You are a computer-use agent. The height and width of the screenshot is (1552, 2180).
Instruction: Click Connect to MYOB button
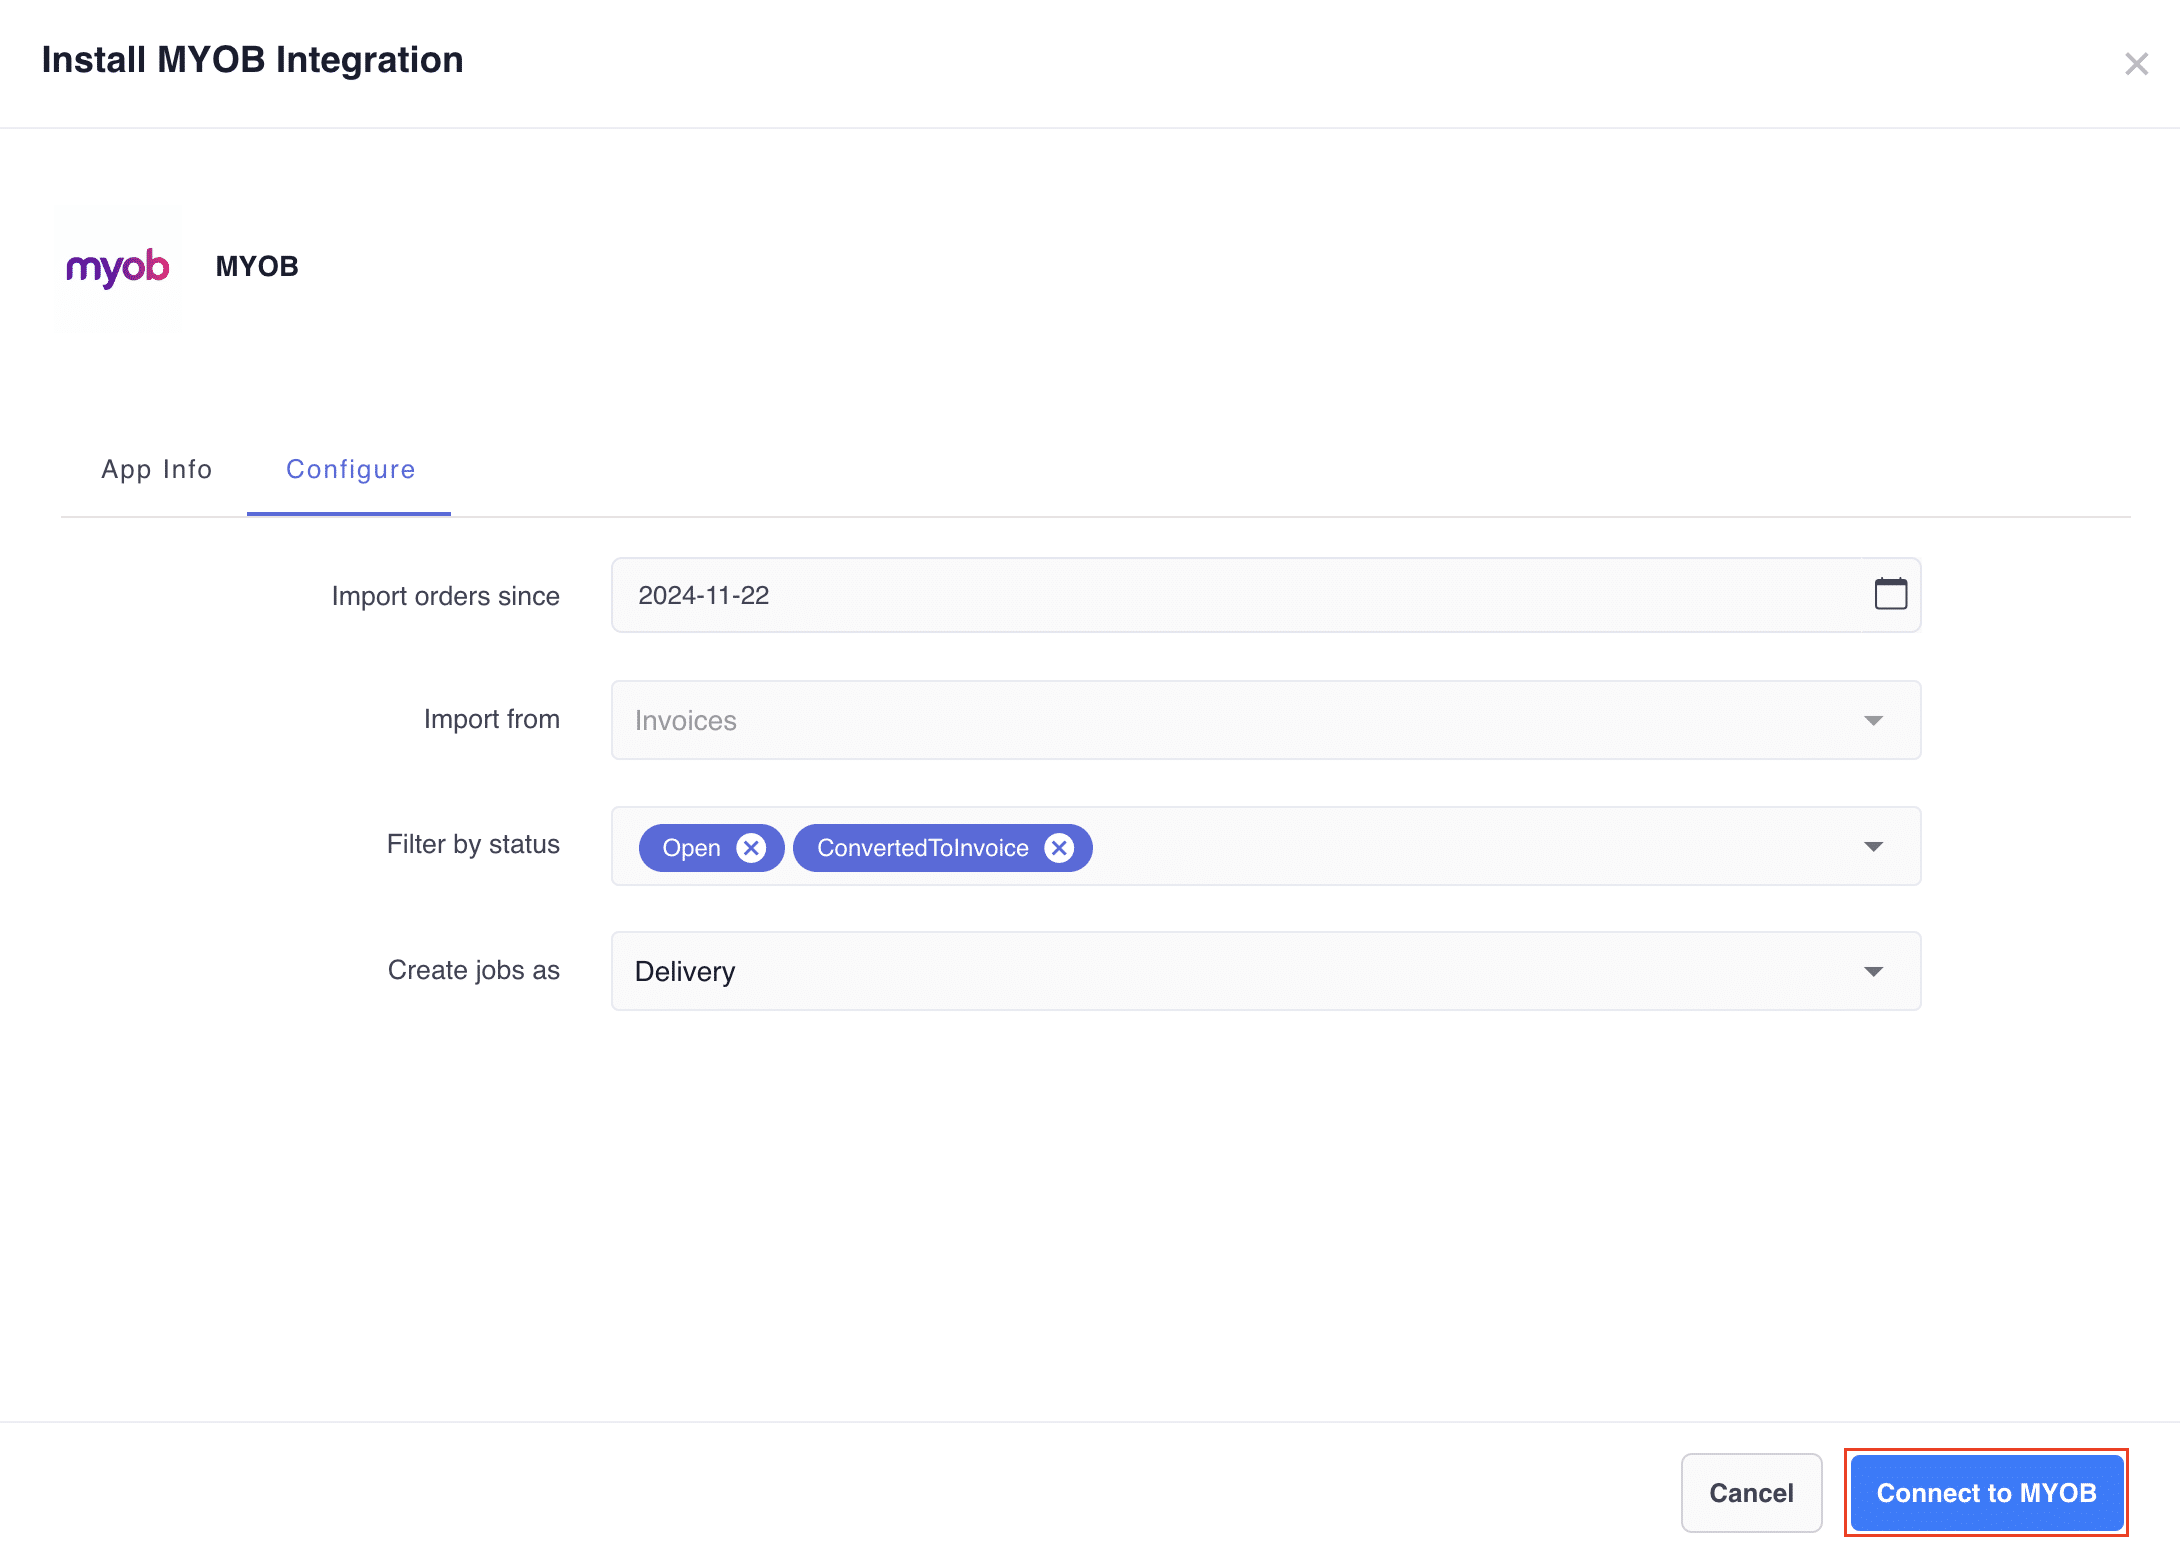(1986, 1493)
